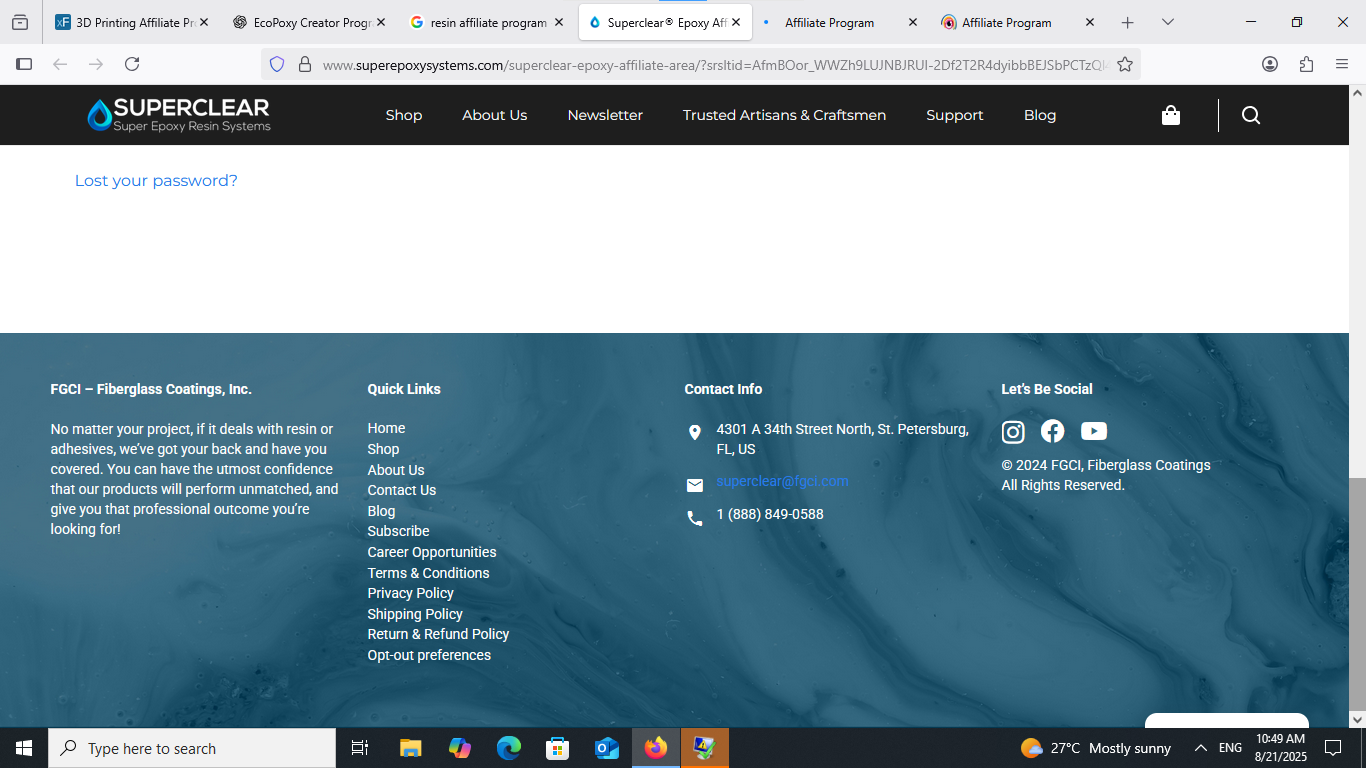The image size is (1366, 768).
Task: Close the EcoPoxy Creator Program tab
Action: (381, 22)
